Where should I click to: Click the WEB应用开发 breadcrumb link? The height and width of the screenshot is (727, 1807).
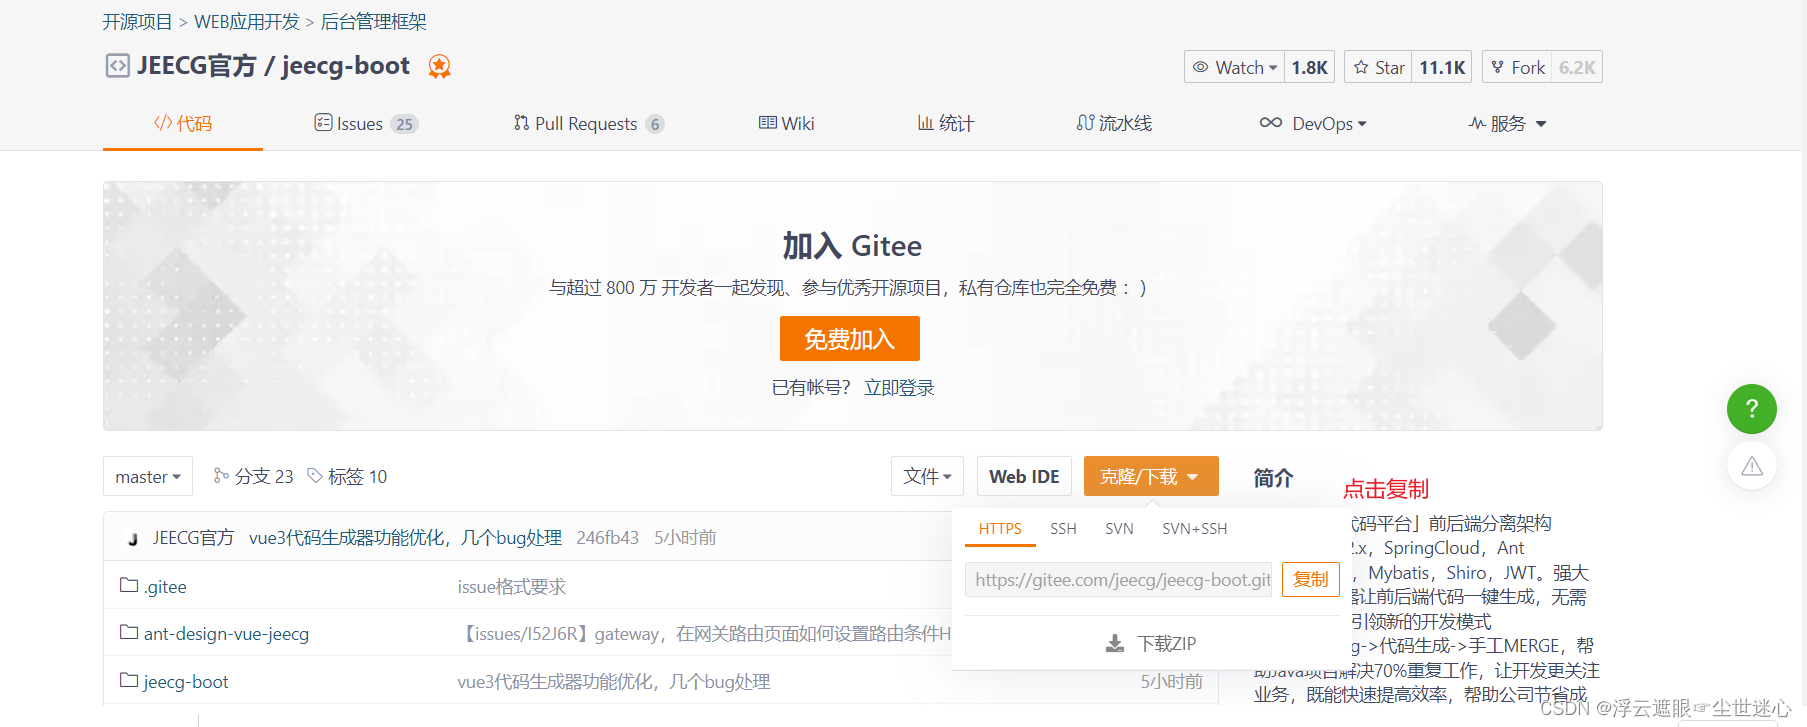(247, 22)
